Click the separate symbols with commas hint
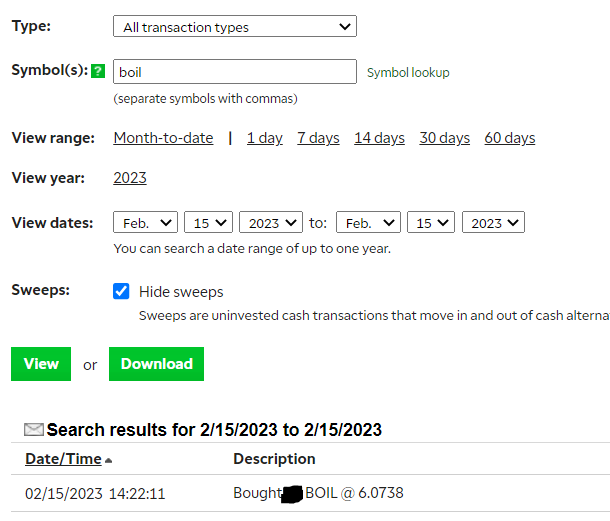 pos(205,99)
